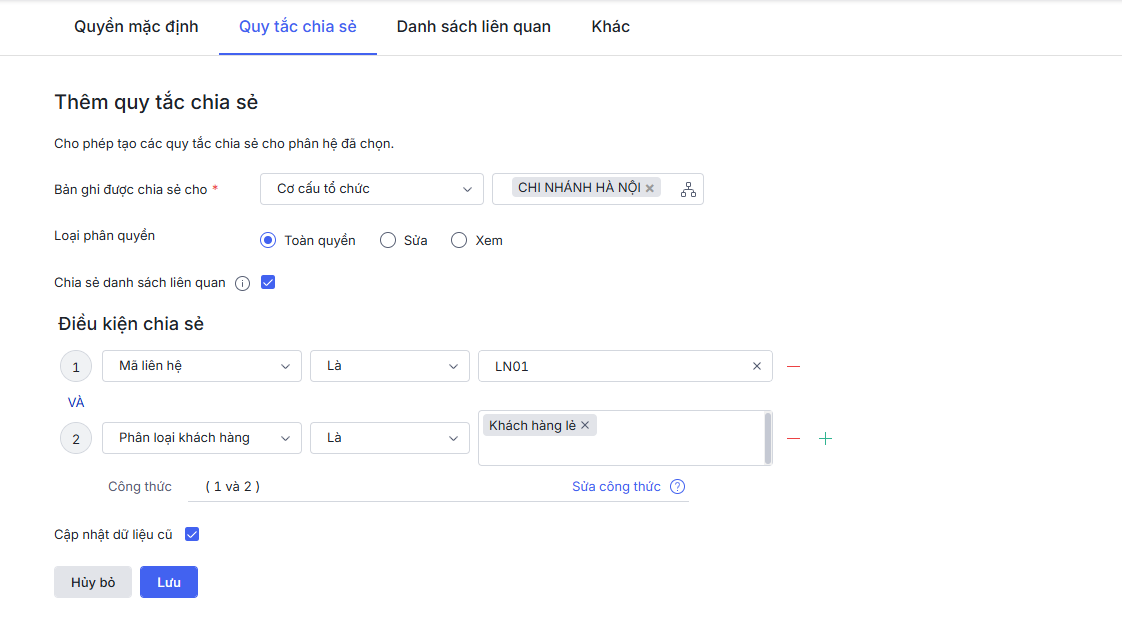Open the organization structure tree picker icon
The width and height of the screenshot is (1122, 644).
tap(688, 189)
